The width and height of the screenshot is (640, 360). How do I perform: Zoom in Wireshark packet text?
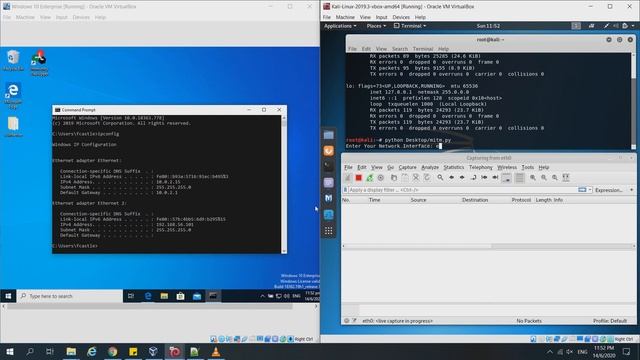(x=533, y=178)
